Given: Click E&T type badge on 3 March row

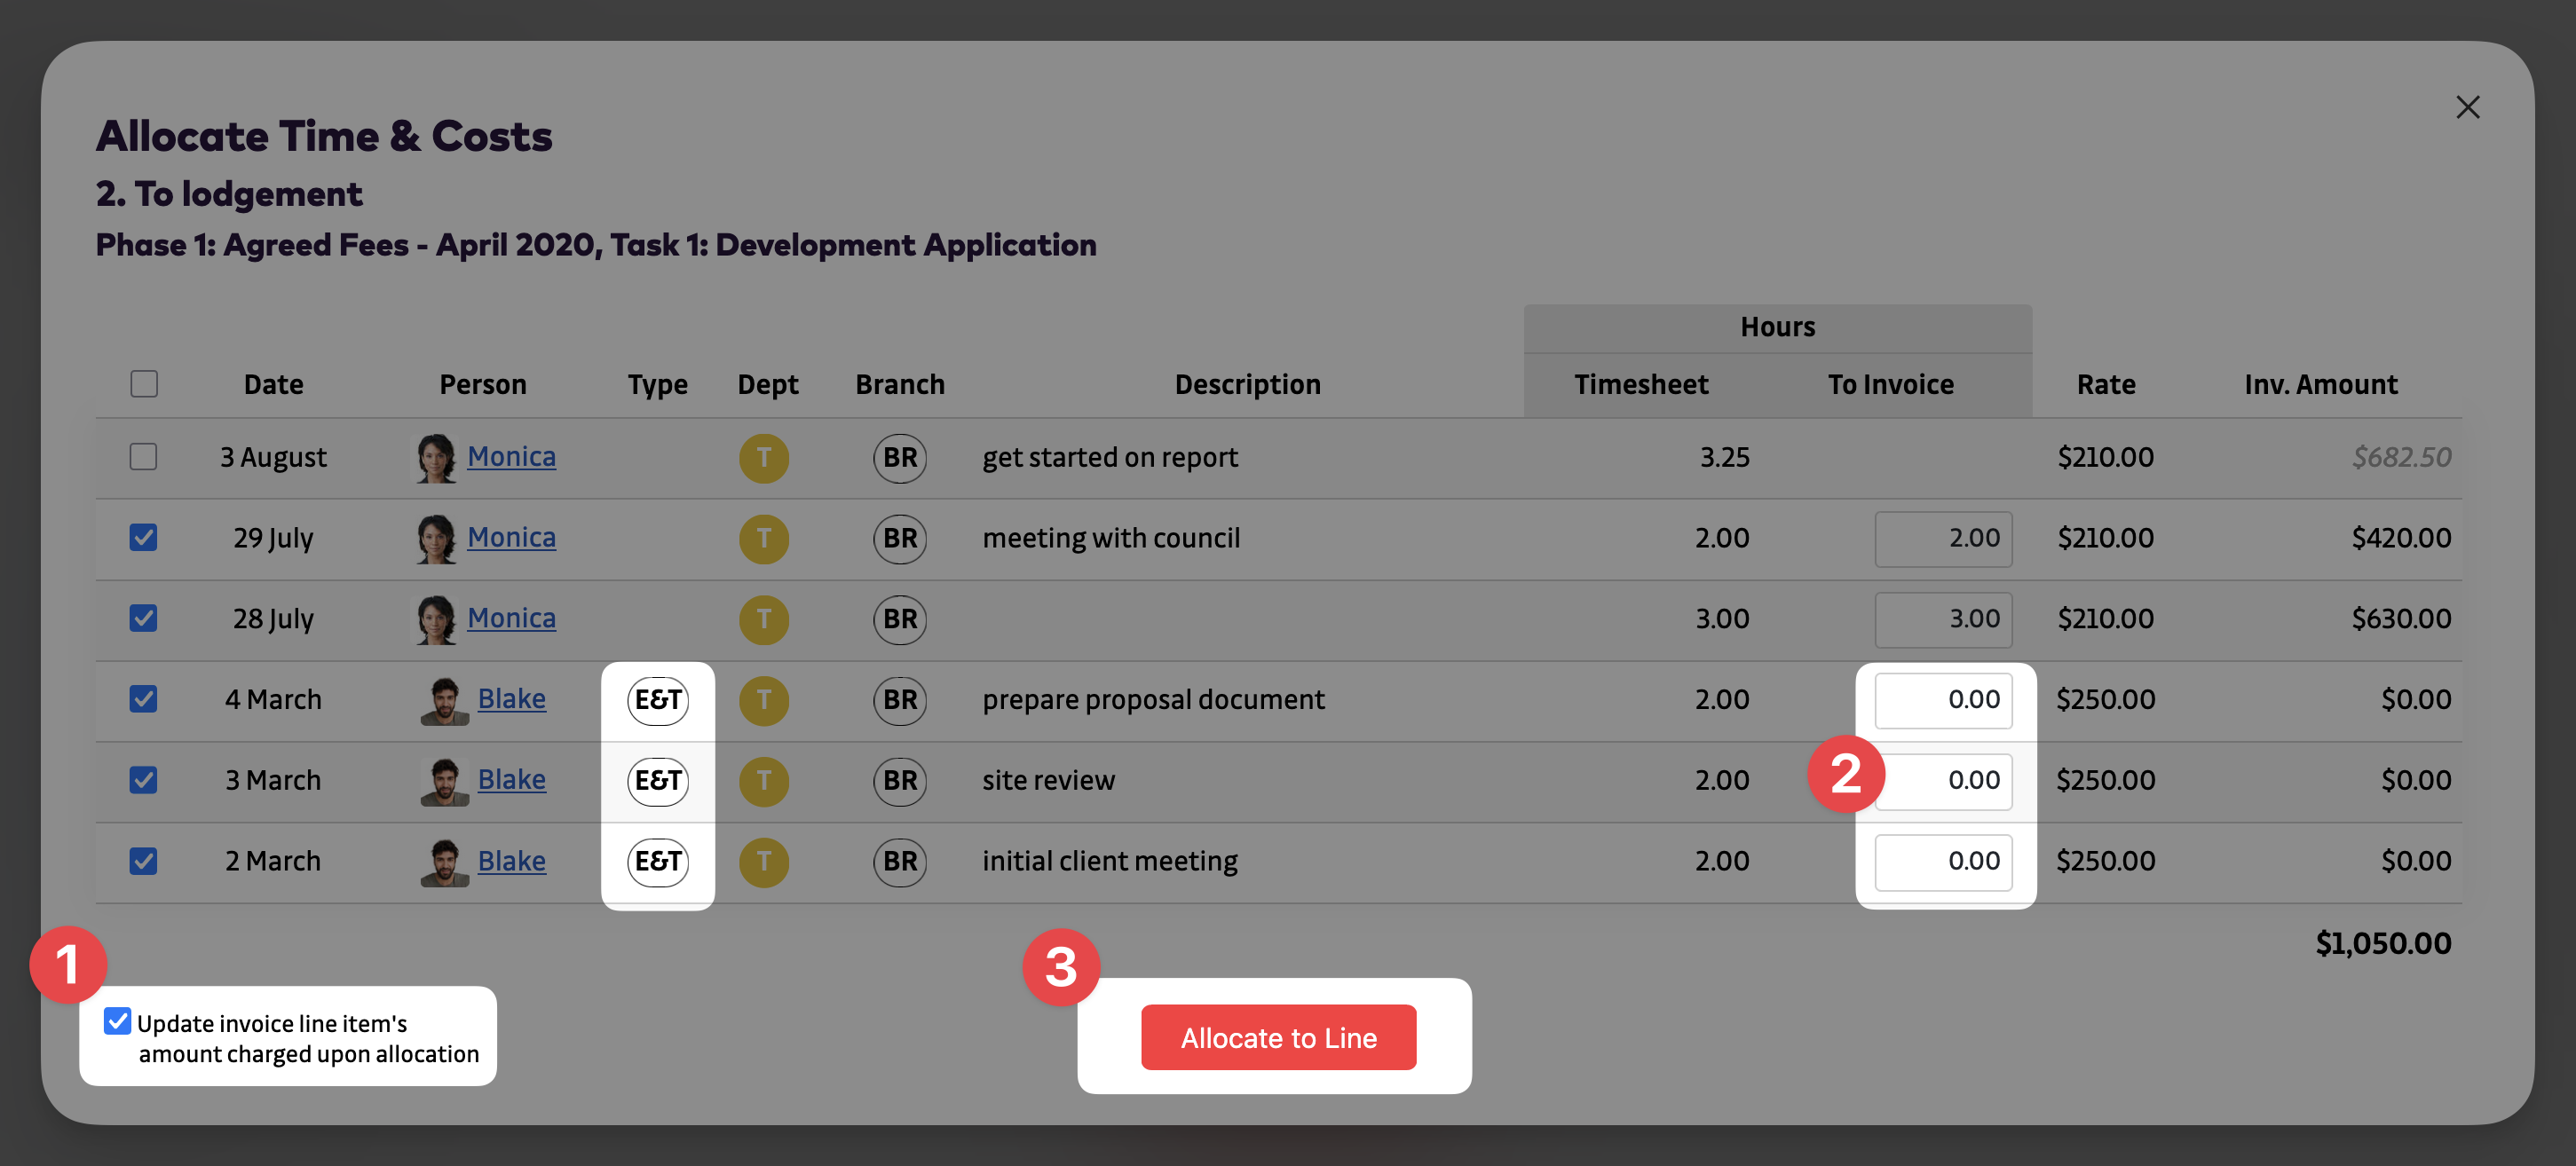Looking at the screenshot, I should pos(657,780).
